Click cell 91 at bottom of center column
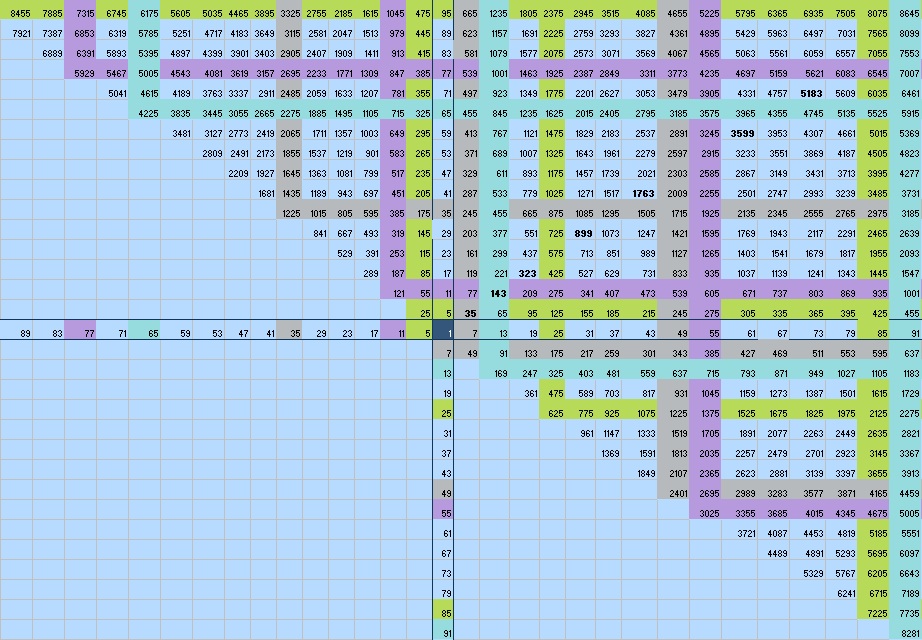Screen dimensions: 922x640 click(x=447, y=632)
